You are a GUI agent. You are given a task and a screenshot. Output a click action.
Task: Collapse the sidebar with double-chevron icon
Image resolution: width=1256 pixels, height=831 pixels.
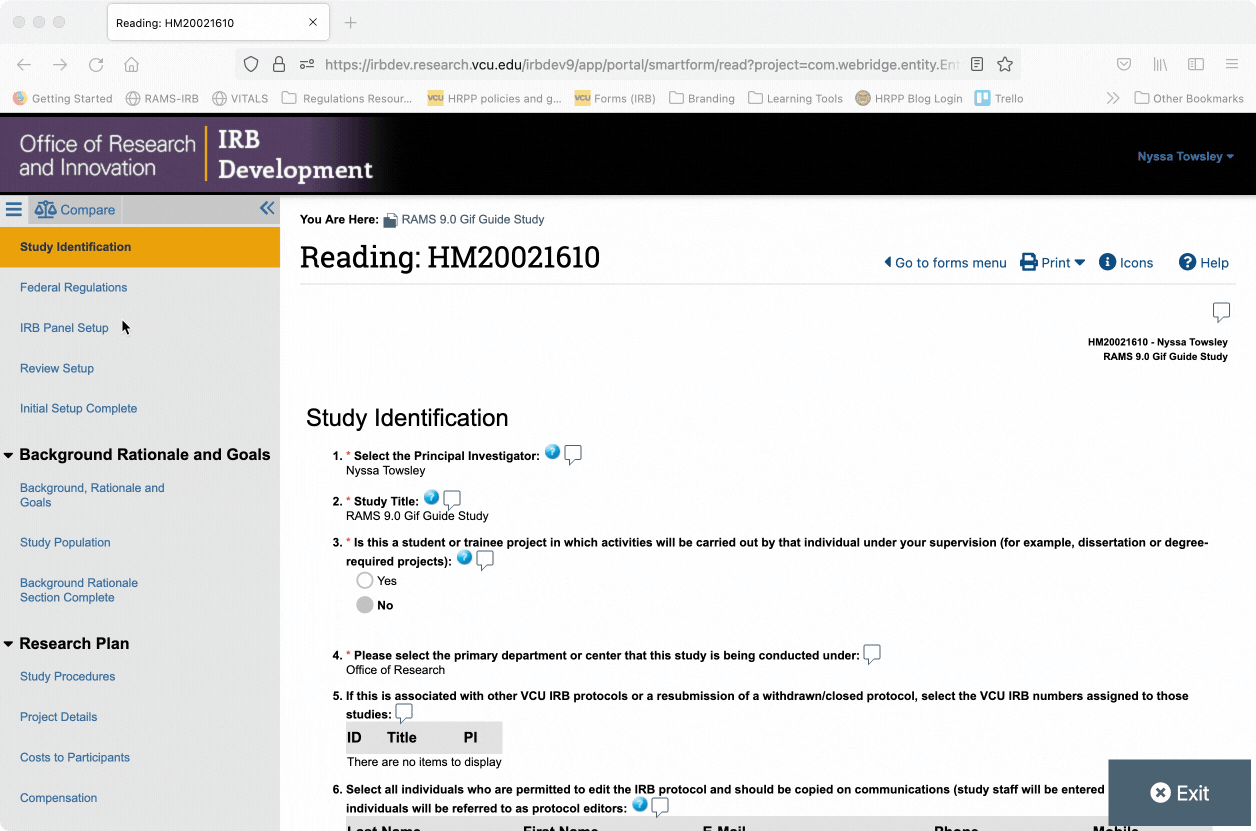(x=267, y=208)
